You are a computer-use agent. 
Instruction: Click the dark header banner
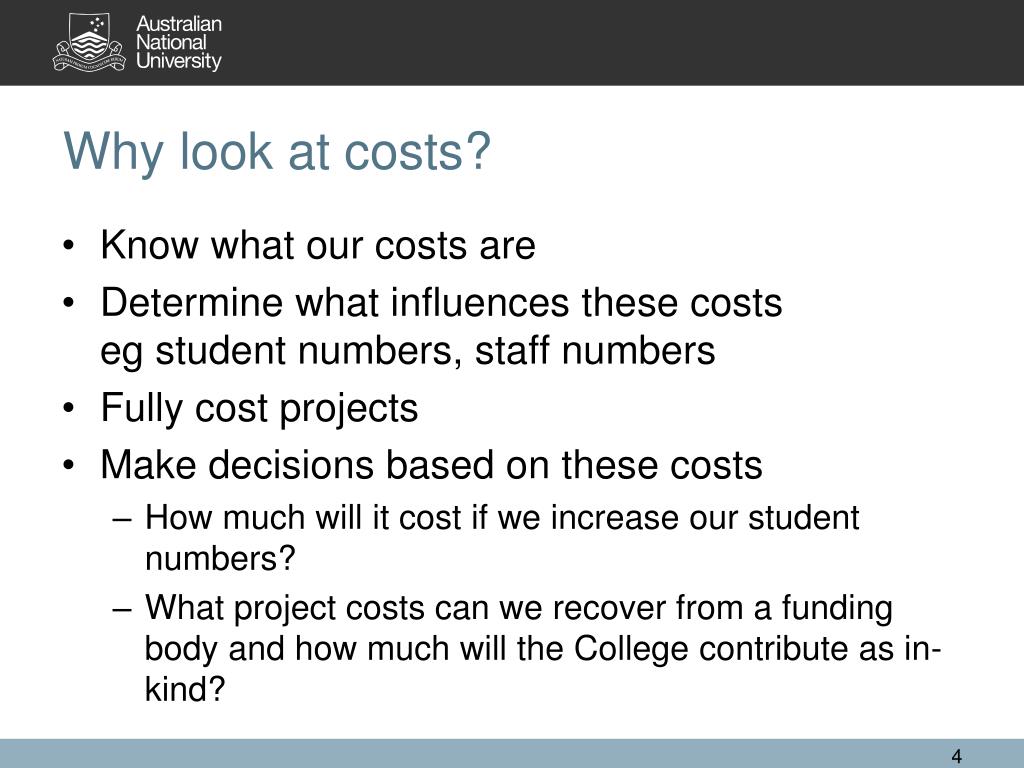(512, 42)
